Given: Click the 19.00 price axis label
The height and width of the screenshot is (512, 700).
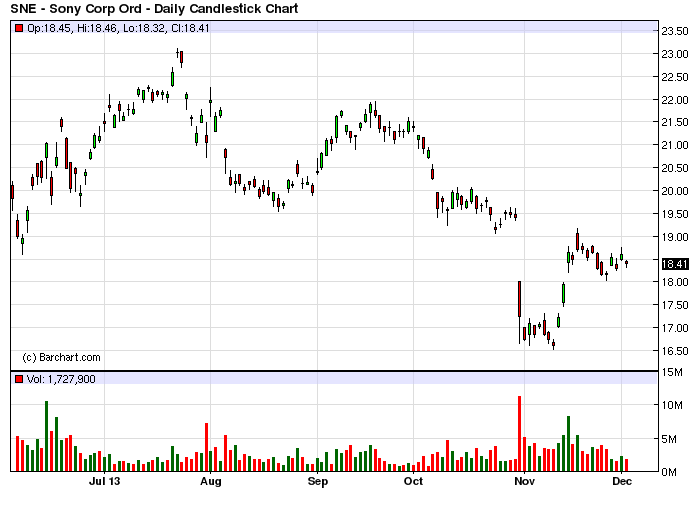Looking at the screenshot, I should pyautogui.click(x=675, y=237).
